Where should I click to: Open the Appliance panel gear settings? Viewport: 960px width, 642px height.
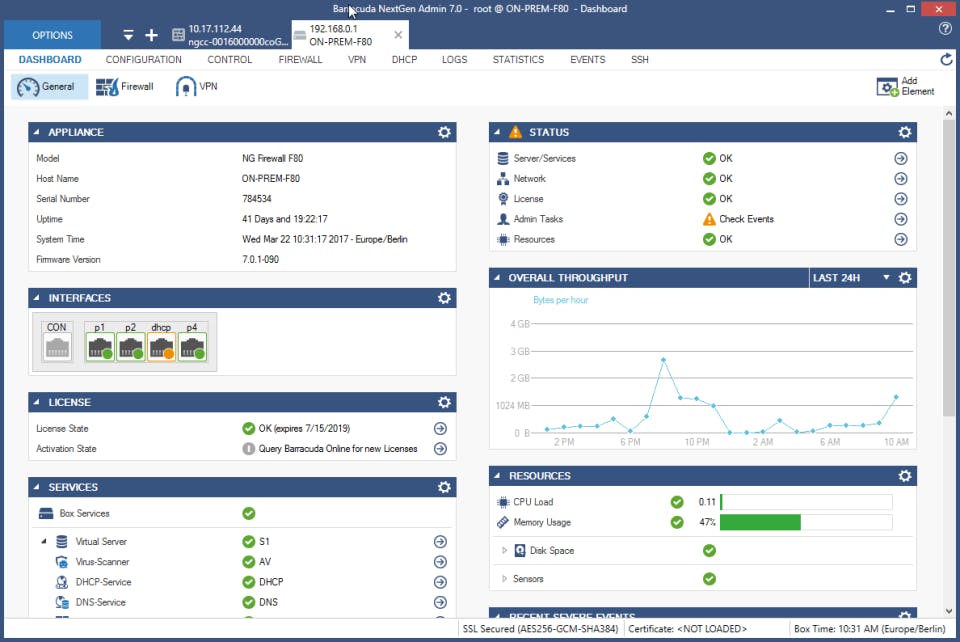pyautogui.click(x=444, y=132)
